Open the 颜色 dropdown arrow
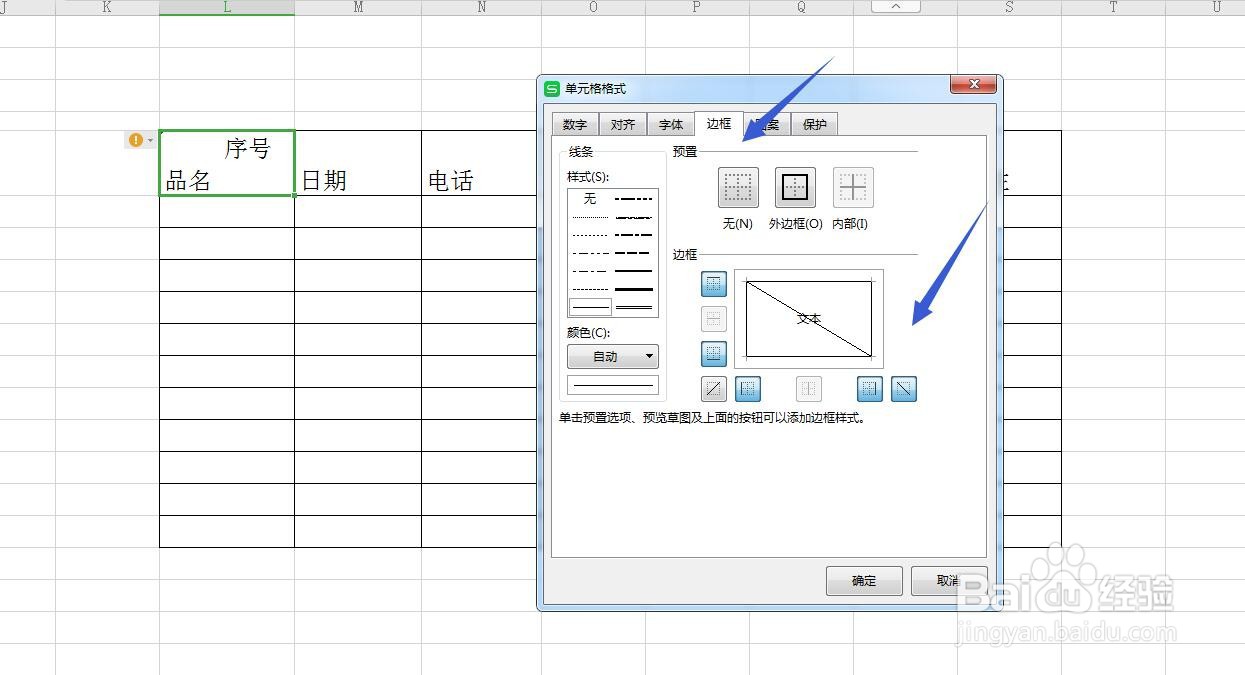The image size is (1245, 675). pos(650,356)
